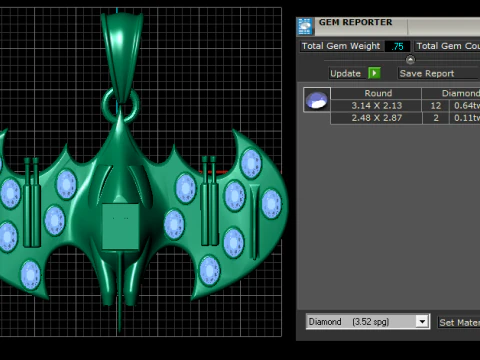
Task: Click the Total Gem Weight label
Action: [341, 46]
